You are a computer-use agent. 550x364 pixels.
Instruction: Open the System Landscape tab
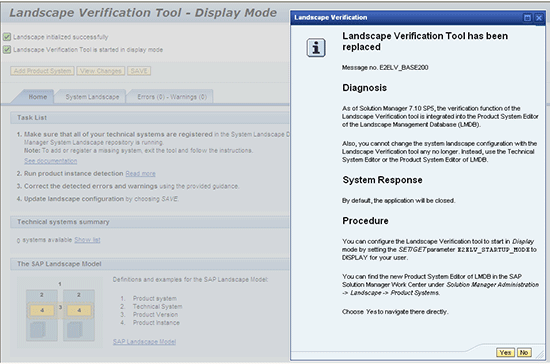92,97
